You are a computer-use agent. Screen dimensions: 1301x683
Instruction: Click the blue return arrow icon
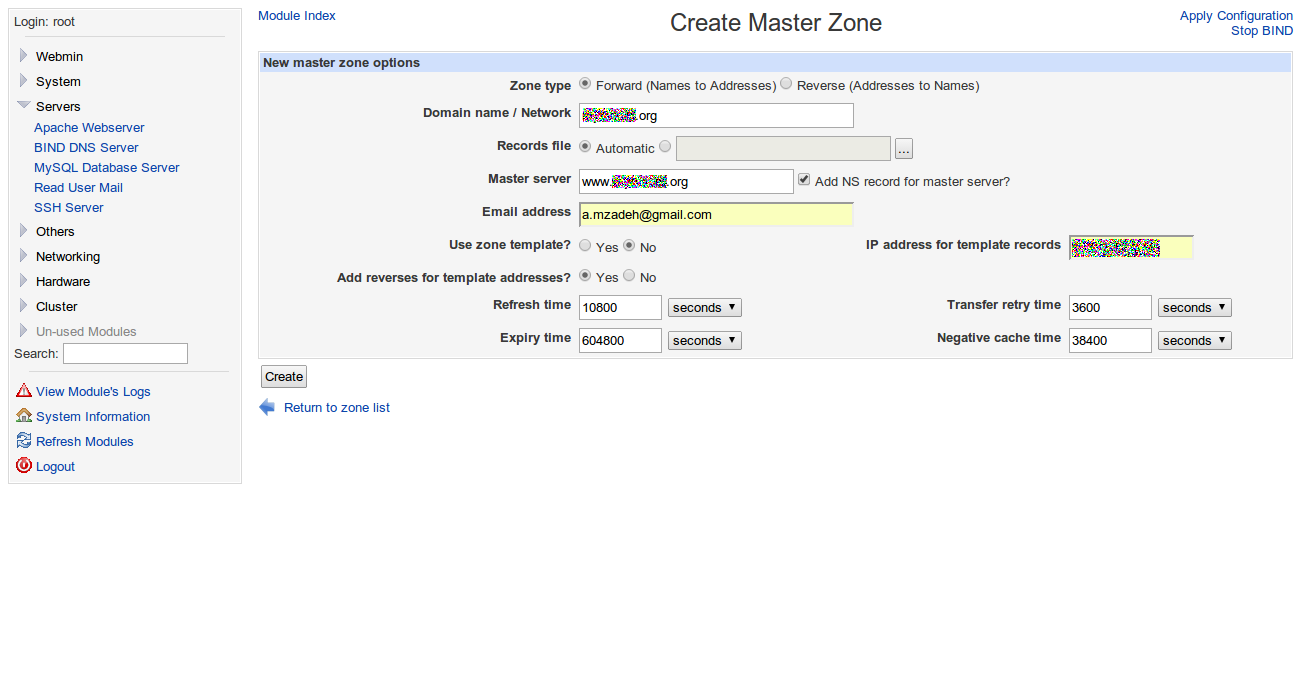pyautogui.click(x=267, y=407)
